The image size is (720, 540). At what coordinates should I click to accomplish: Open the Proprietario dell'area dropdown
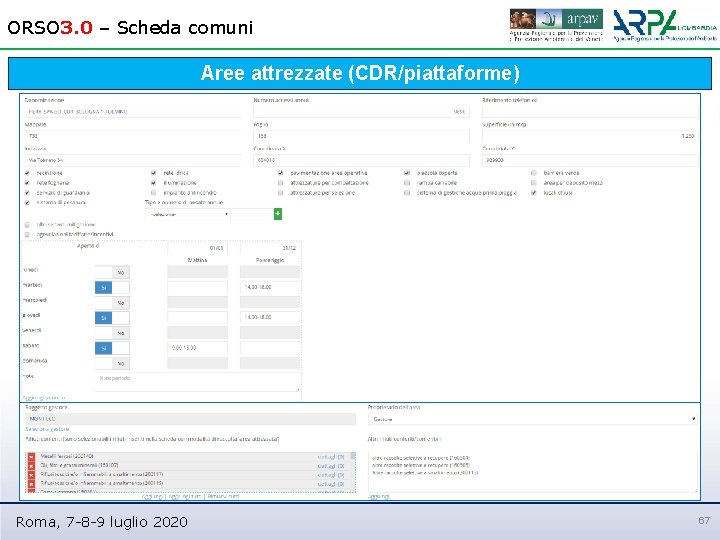533,419
